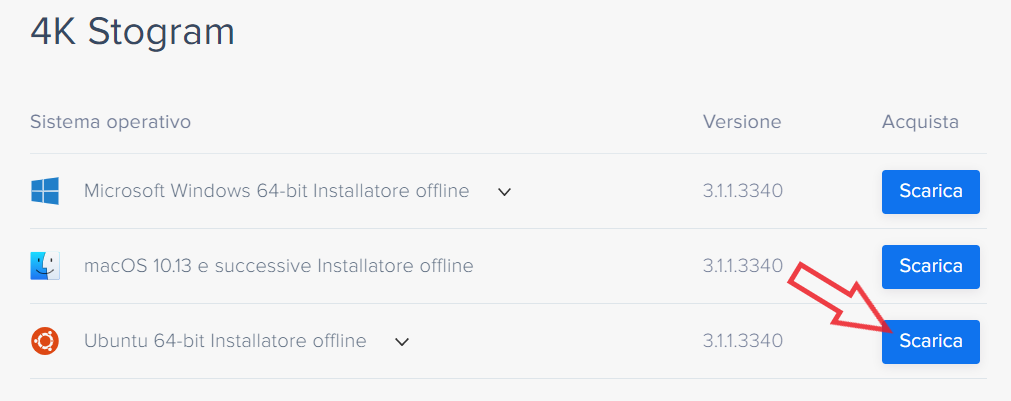This screenshot has height=401, width=1011.
Task: Click the Acquista column header
Action: pyautogui.click(x=920, y=122)
